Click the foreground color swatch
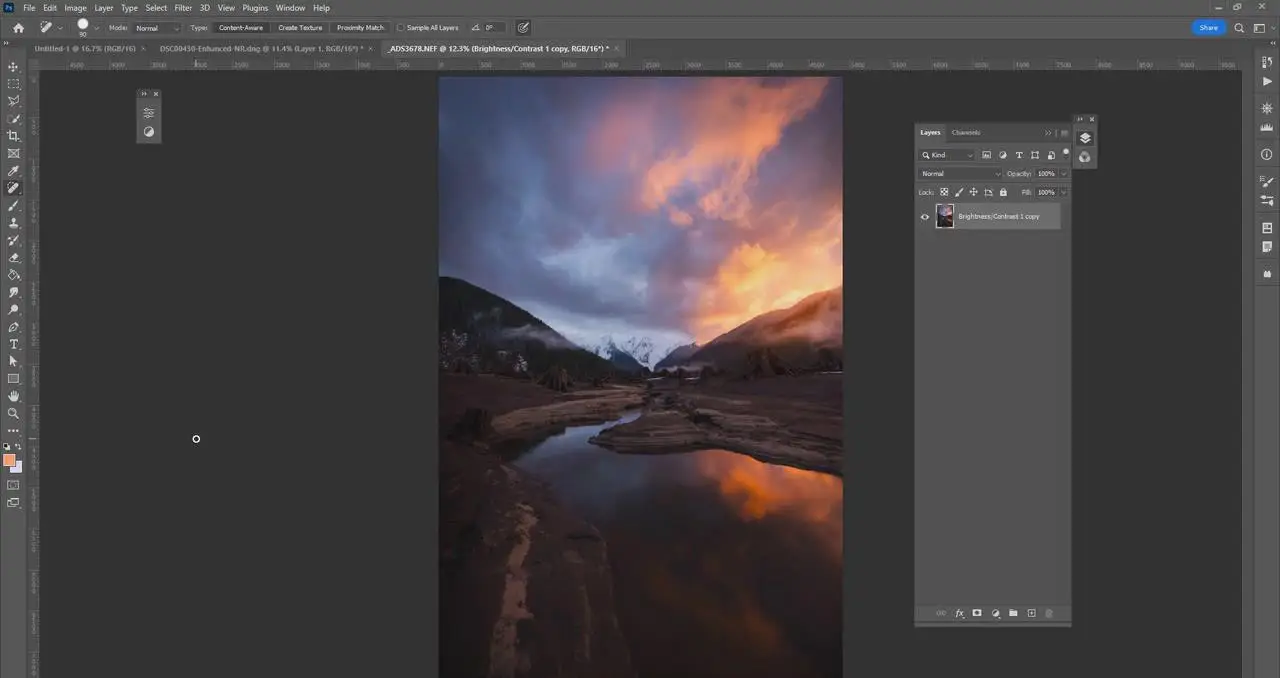1280x678 pixels. (x=9, y=460)
